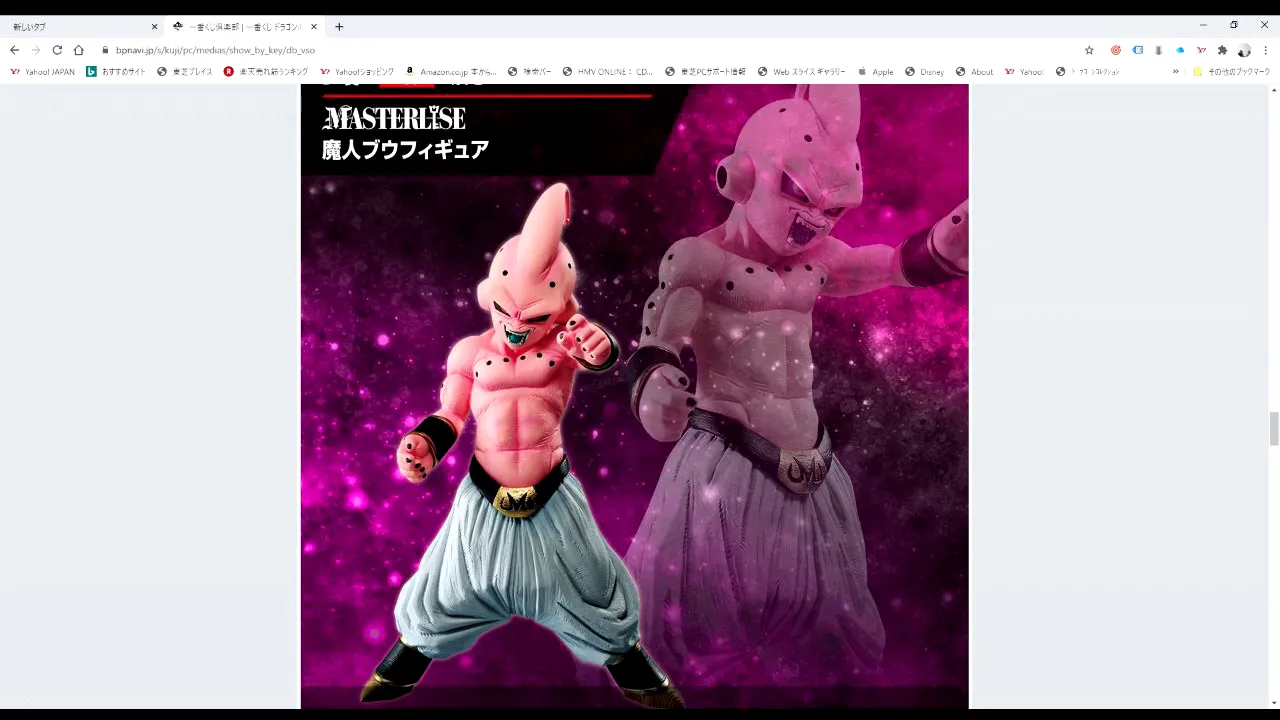Open the HMV ONLINE bookmark
The width and height of the screenshot is (1280, 720).
pyautogui.click(x=607, y=72)
